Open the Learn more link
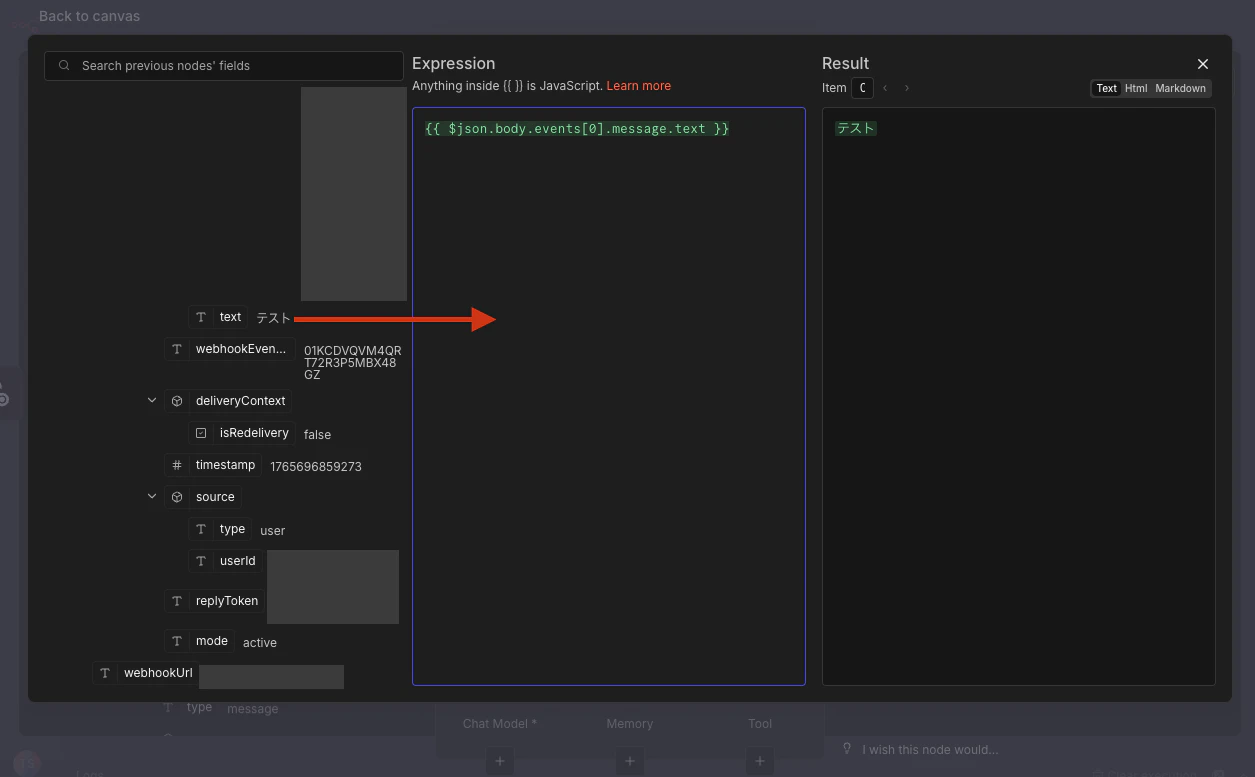This screenshot has height=777, width=1255. 638,86
